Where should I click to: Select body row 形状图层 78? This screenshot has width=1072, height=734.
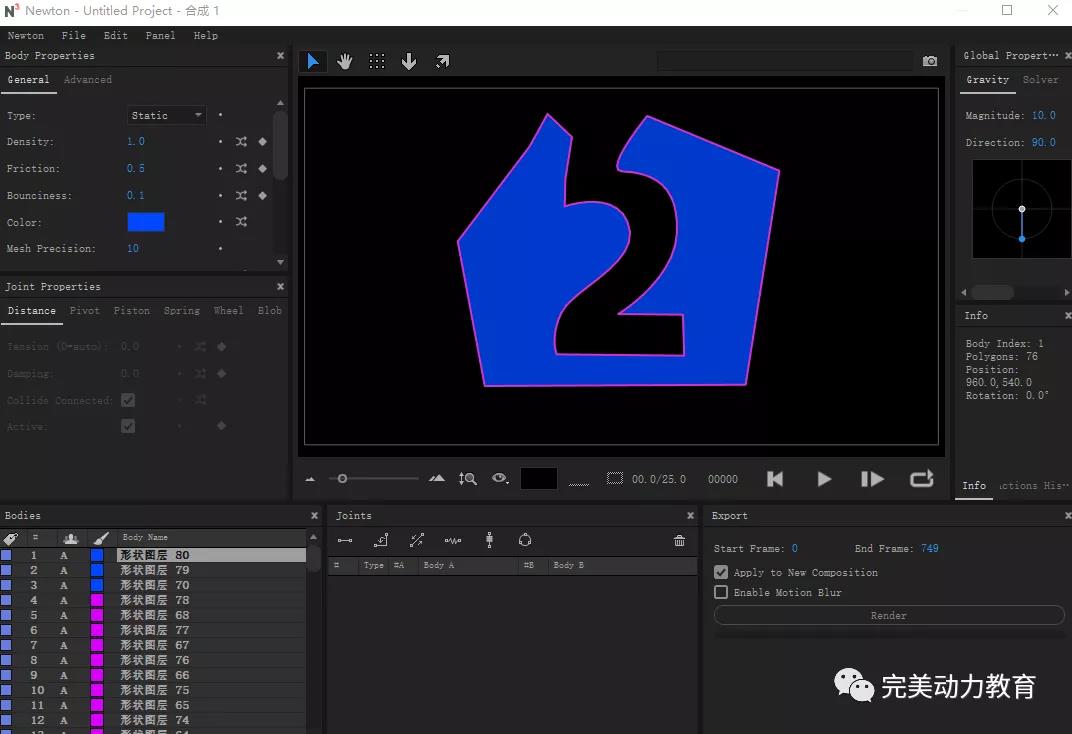click(x=155, y=600)
